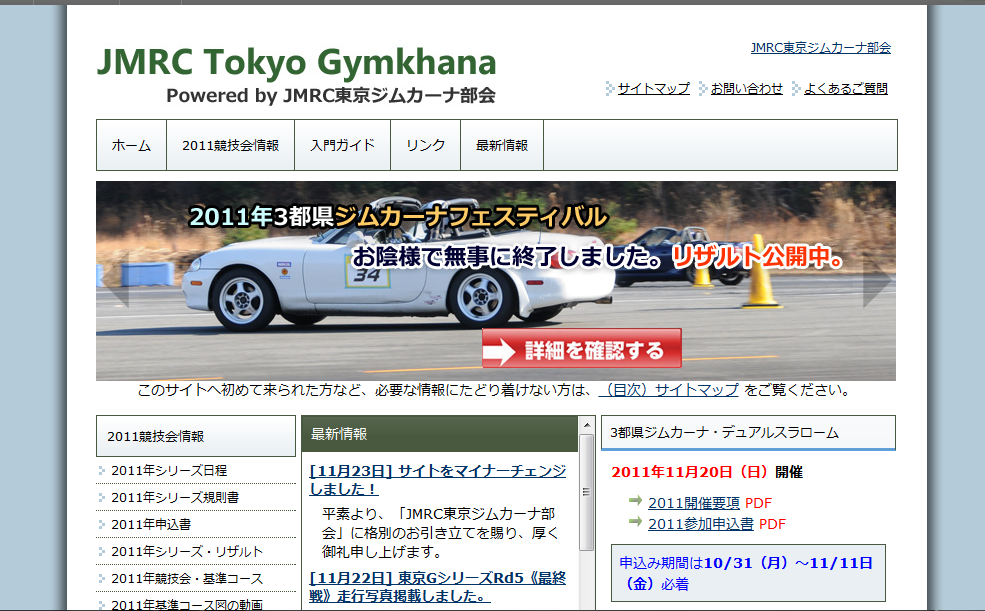The width and height of the screenshot is (985, 611).
Task: Click the bullet icon beside 2011年シリーズ日程
Action: (x=102, y=470)
